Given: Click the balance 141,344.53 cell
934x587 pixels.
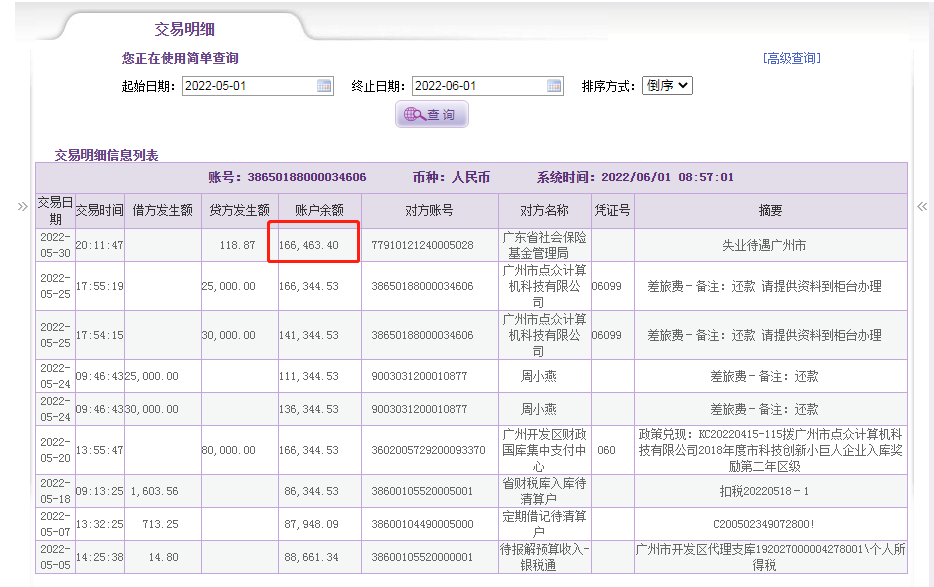Looking at the screenshot, I should [319, 335].
